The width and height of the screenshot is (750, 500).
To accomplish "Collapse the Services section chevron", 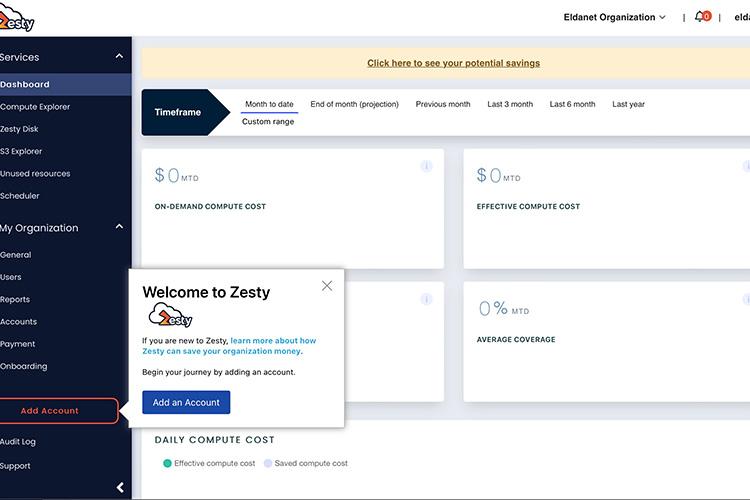I will click(x=119, y=56).
